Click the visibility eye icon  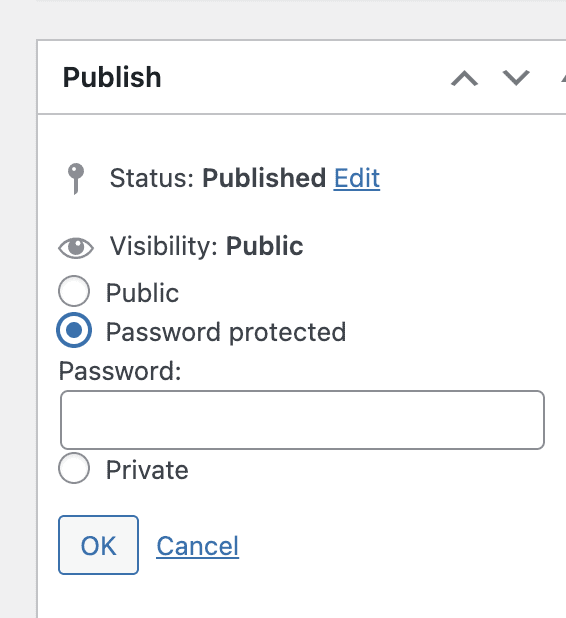coord(76,248)
